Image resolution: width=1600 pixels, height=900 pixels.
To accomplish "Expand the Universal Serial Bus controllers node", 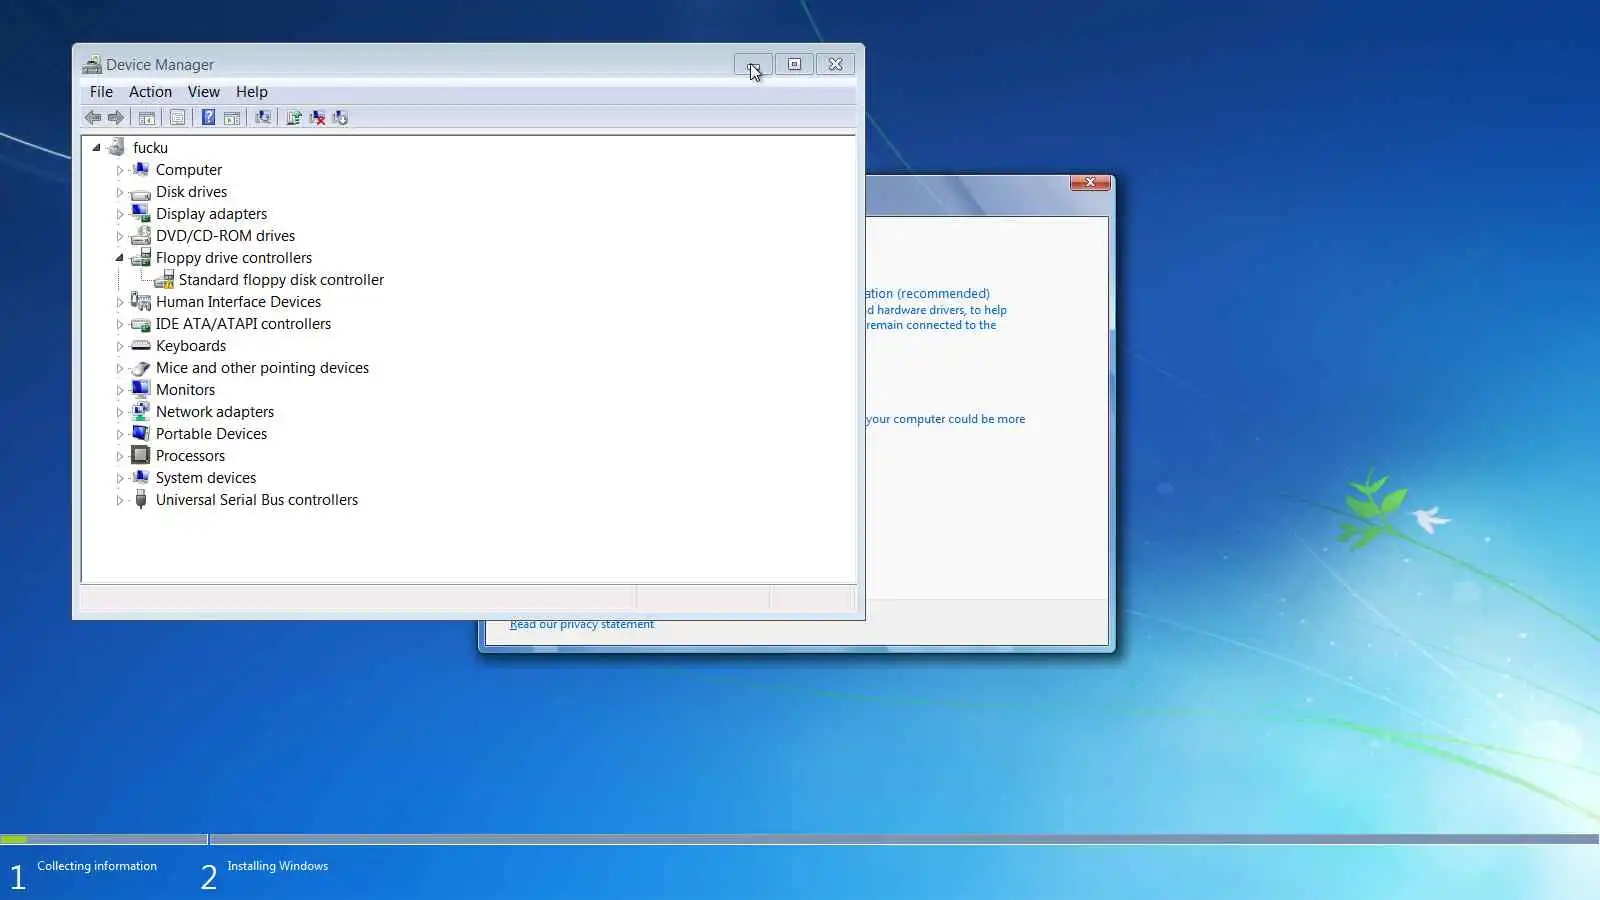I will 120,500.
